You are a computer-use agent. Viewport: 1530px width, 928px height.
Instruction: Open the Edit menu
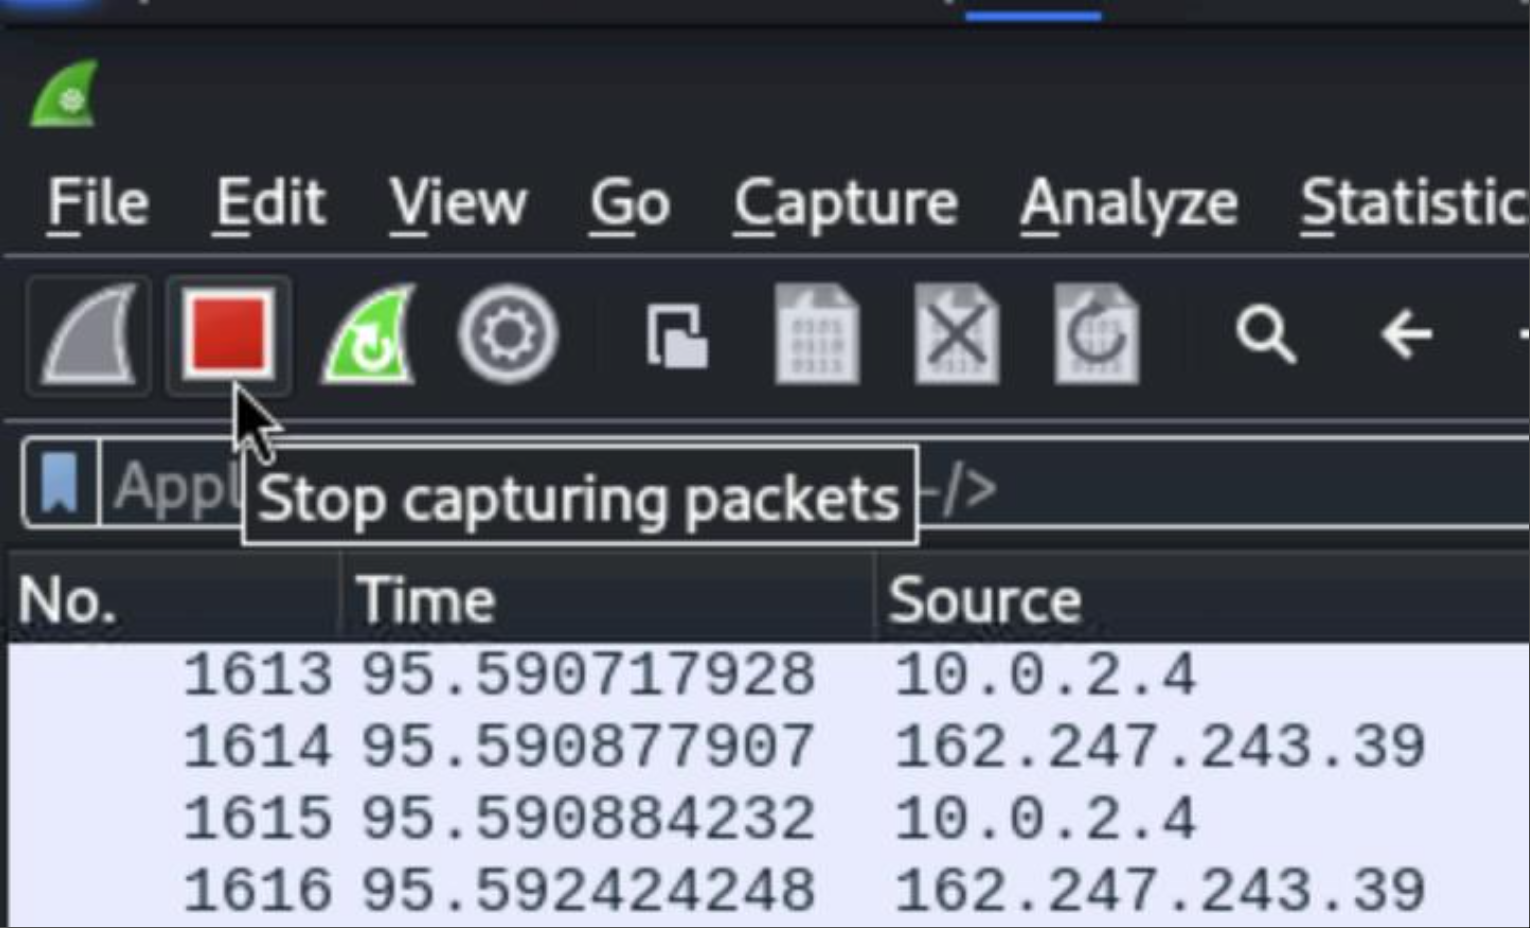pyautogui.click(x=270, y=204)
